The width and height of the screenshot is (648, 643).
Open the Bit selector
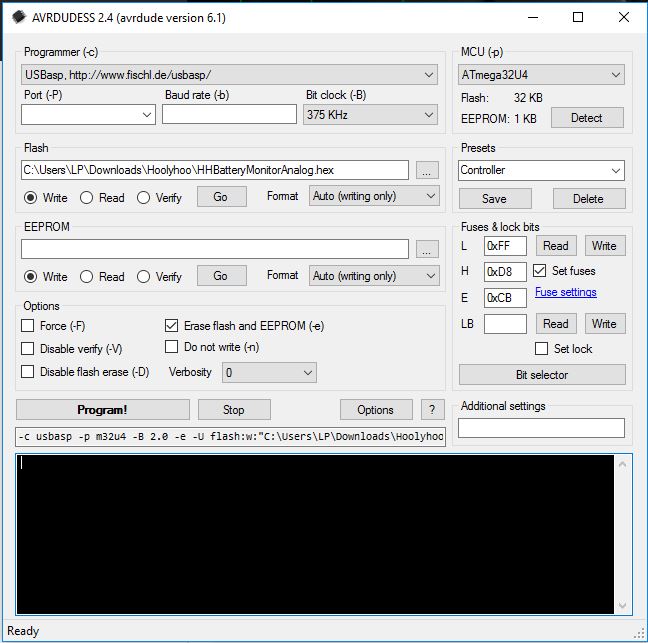click(542, 374)
